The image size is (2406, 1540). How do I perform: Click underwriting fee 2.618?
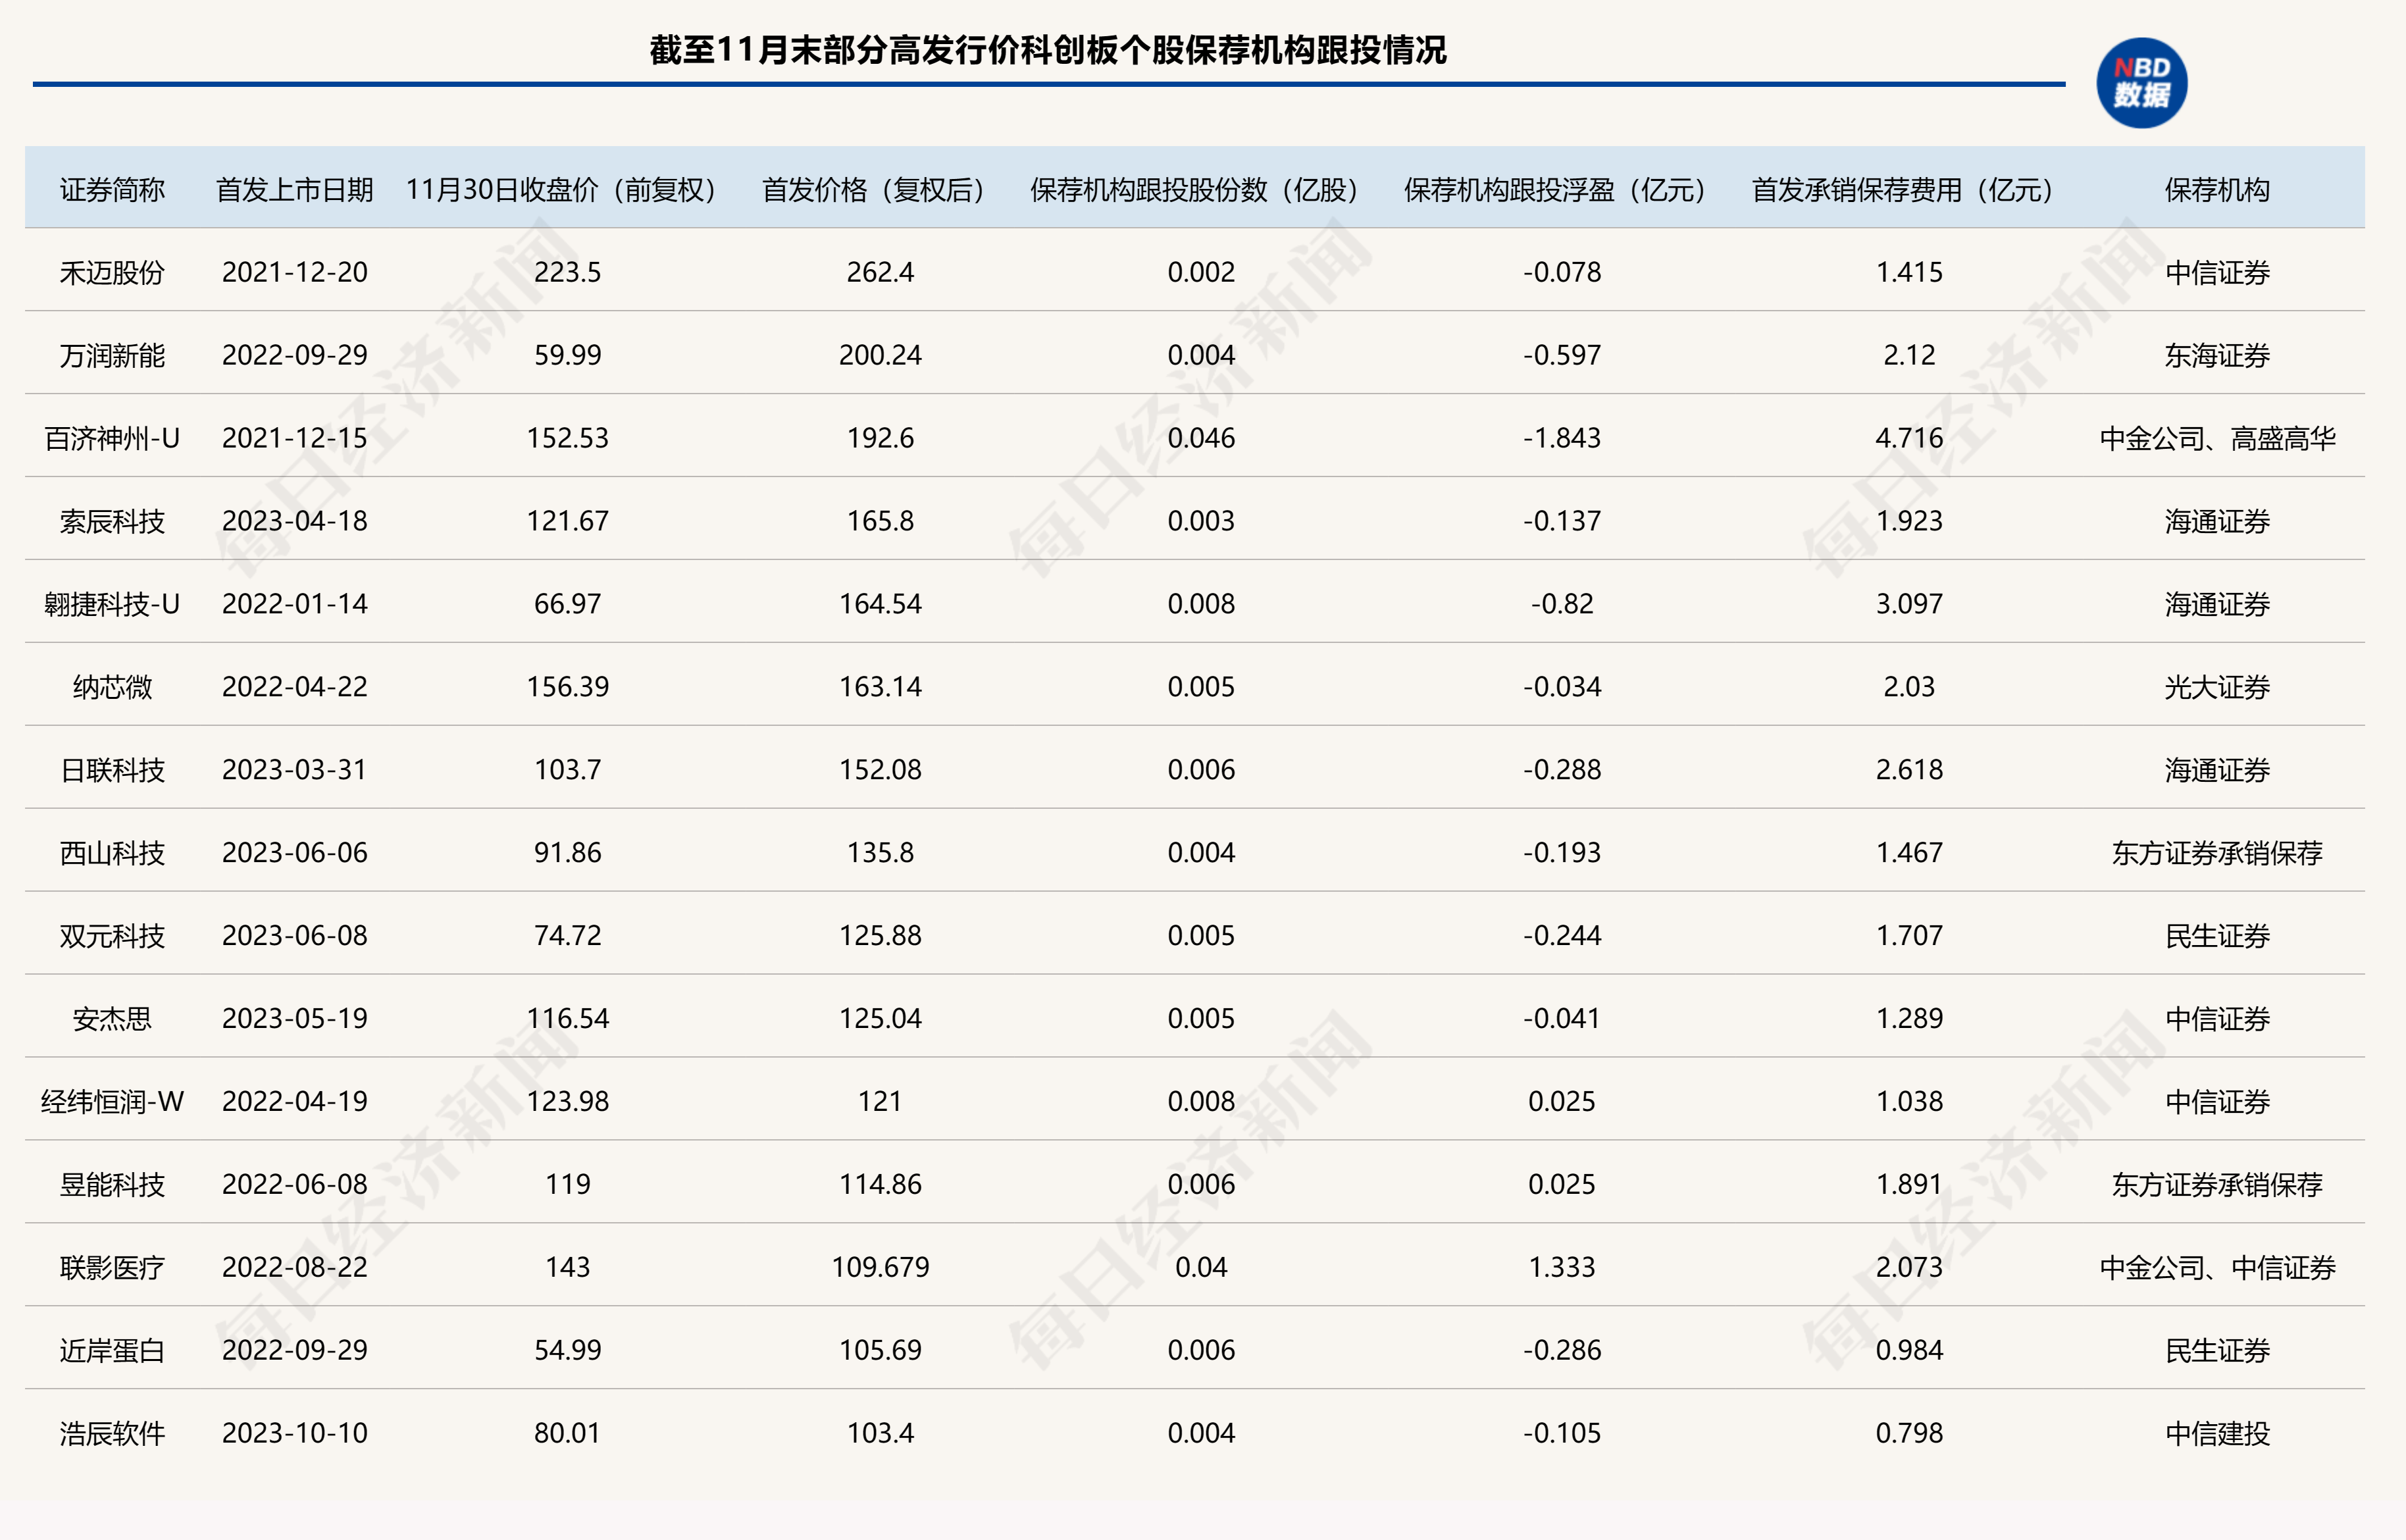point(1909,770)
